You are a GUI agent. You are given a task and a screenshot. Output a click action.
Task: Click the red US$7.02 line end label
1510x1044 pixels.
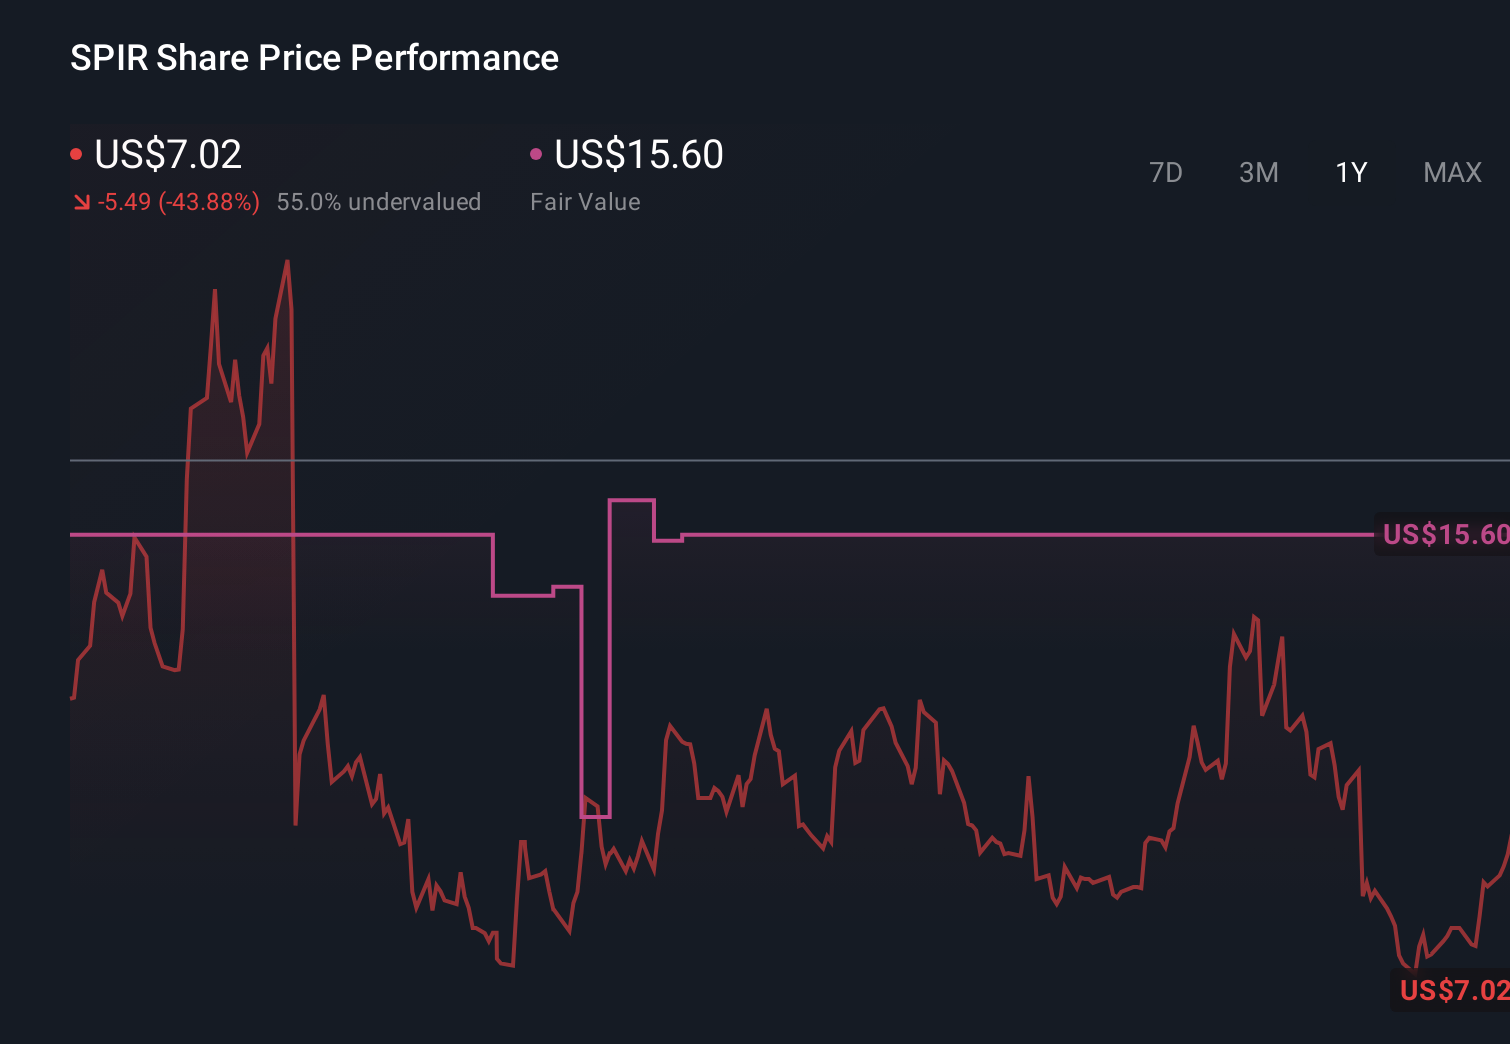[x=1453, y=990]
